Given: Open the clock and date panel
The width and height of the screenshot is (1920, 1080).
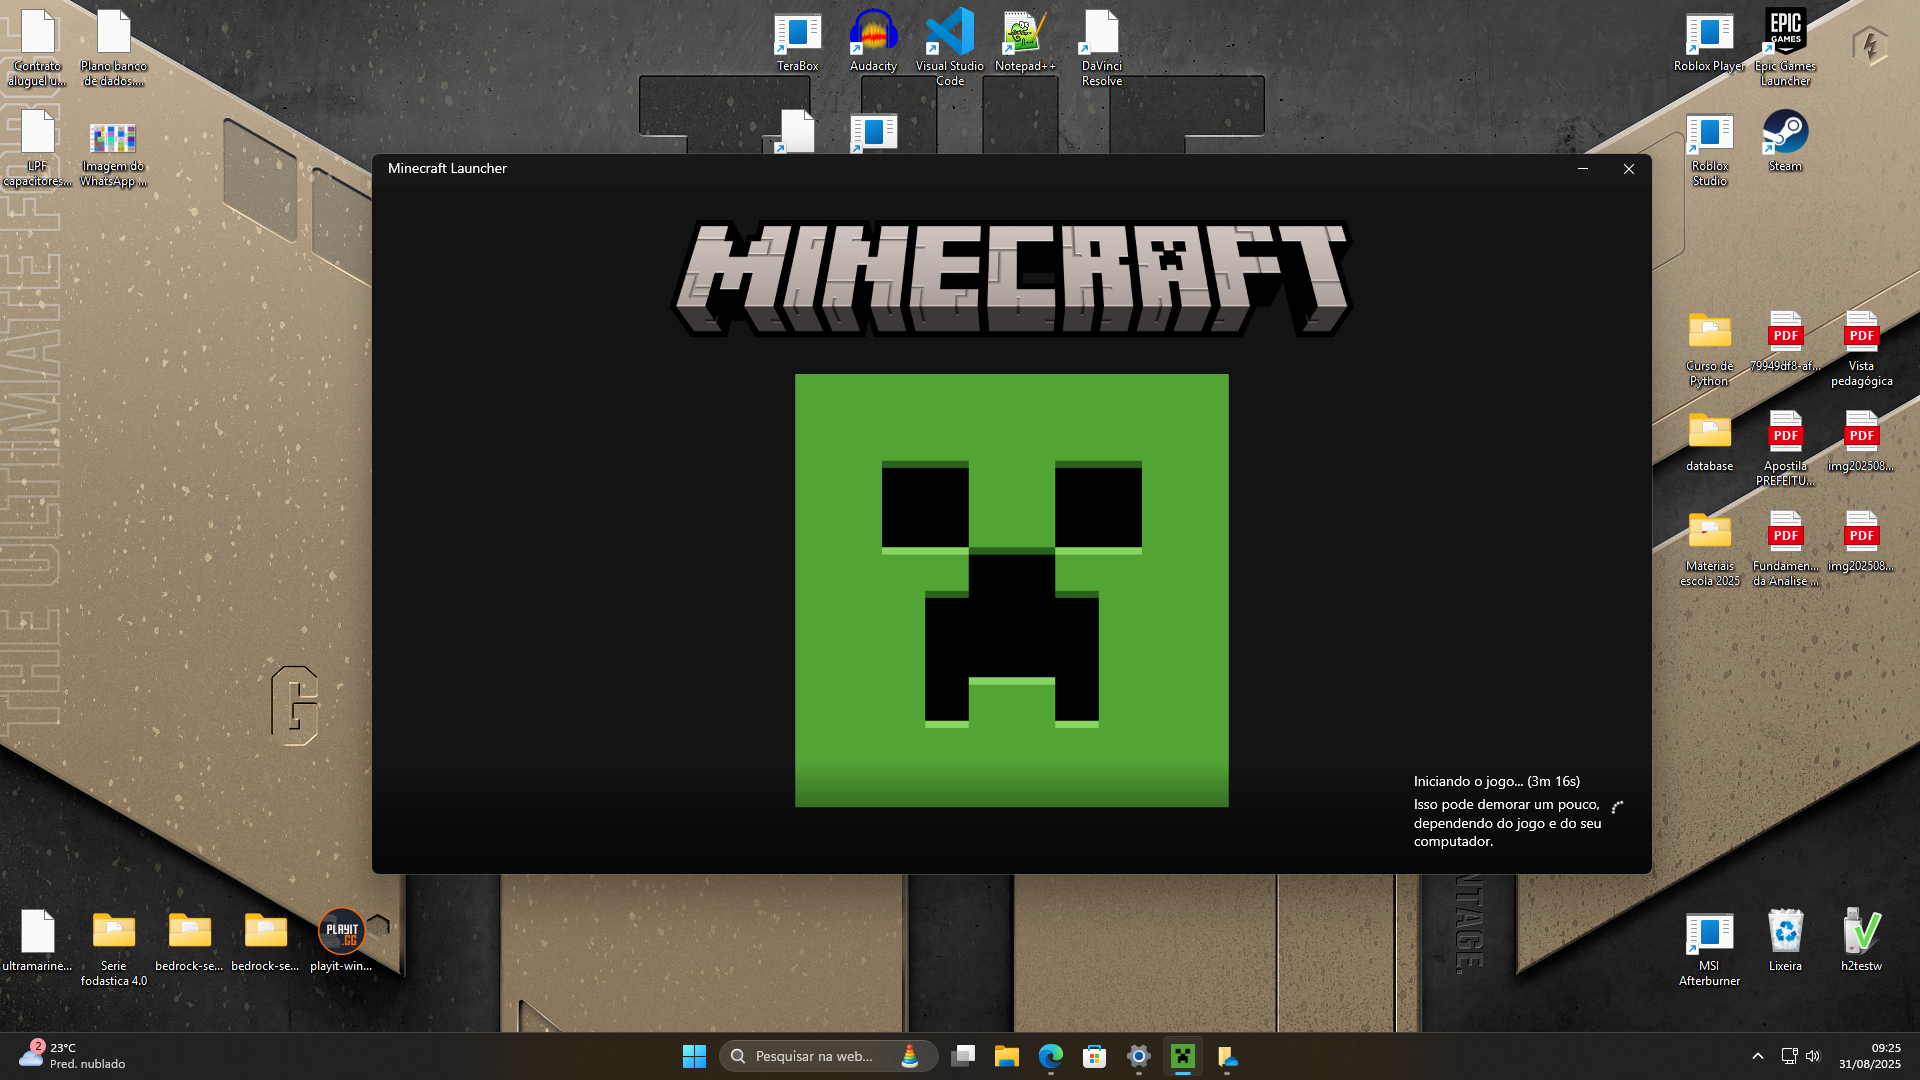Looking at the screenshot, I should (x=1870, y=1056).
